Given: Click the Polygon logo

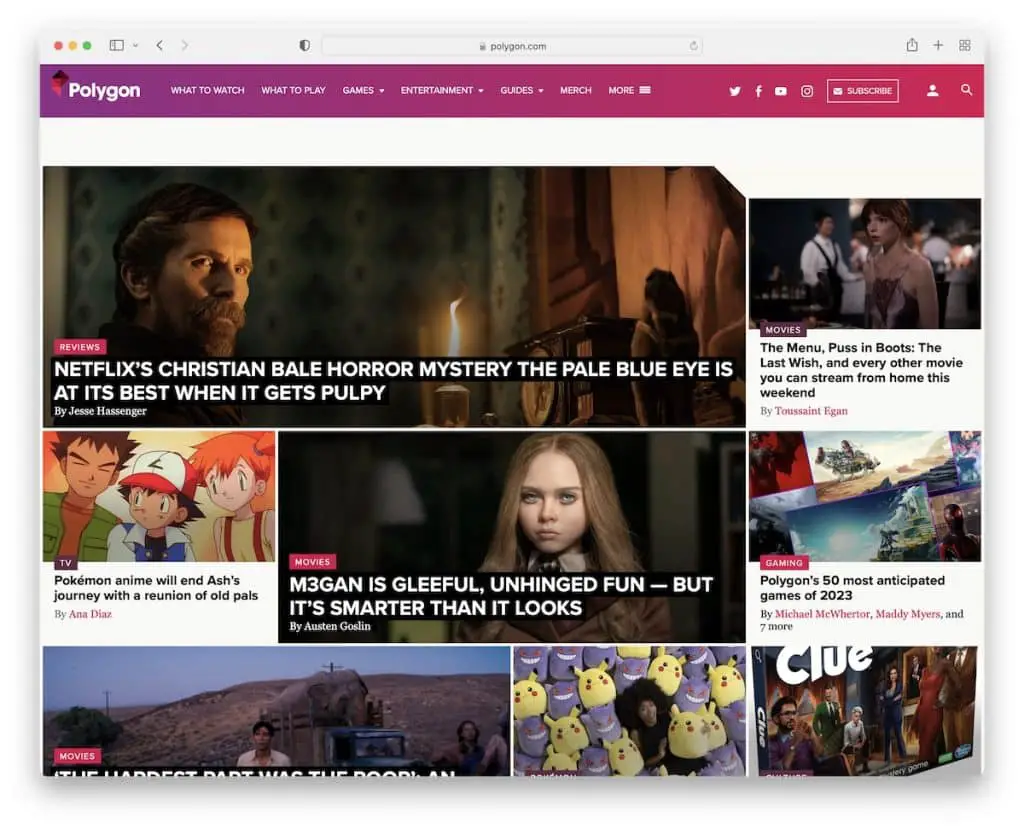Looking at the screenshot, I should (96, 87).
